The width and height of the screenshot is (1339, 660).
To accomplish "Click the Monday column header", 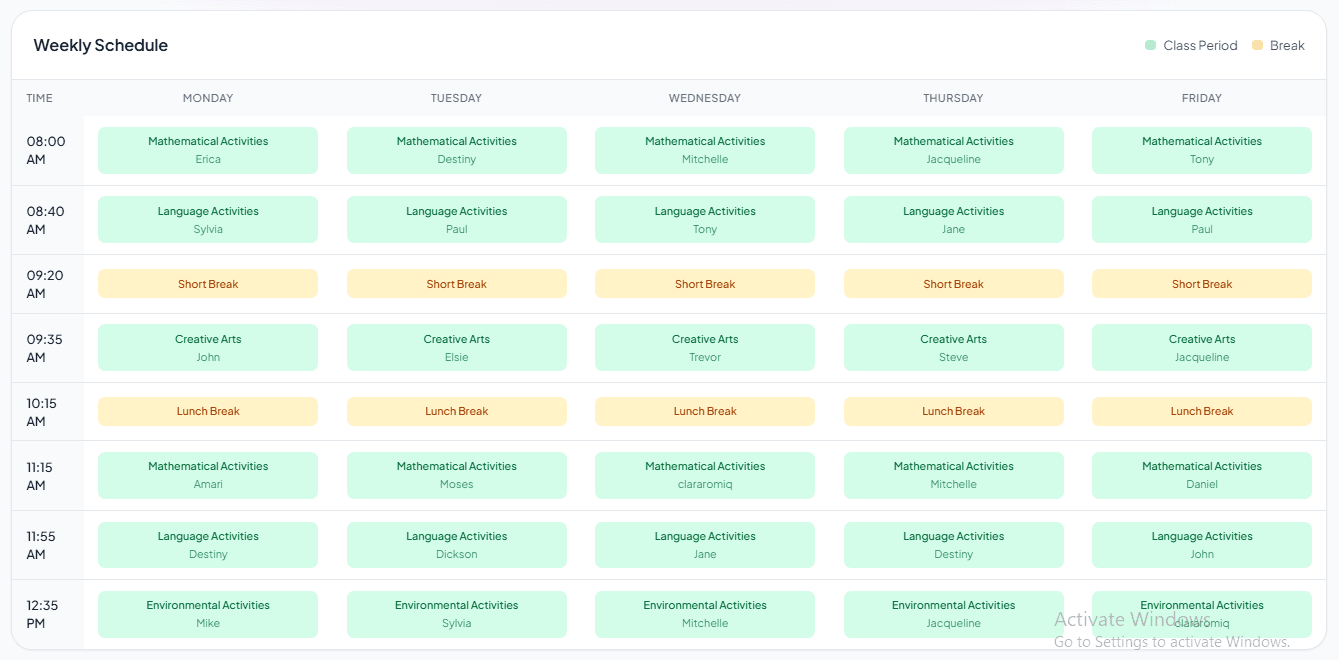I will tap(208, 98).
